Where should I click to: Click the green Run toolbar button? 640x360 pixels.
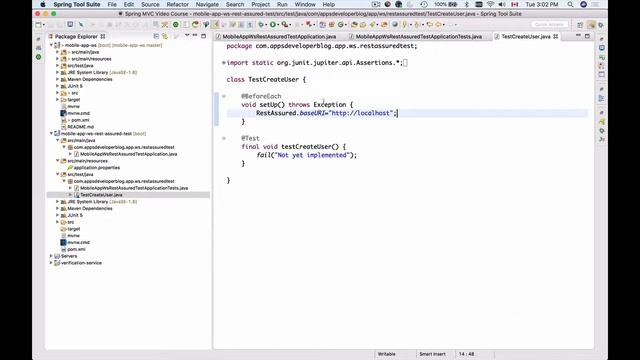click(x=273, y=25)
